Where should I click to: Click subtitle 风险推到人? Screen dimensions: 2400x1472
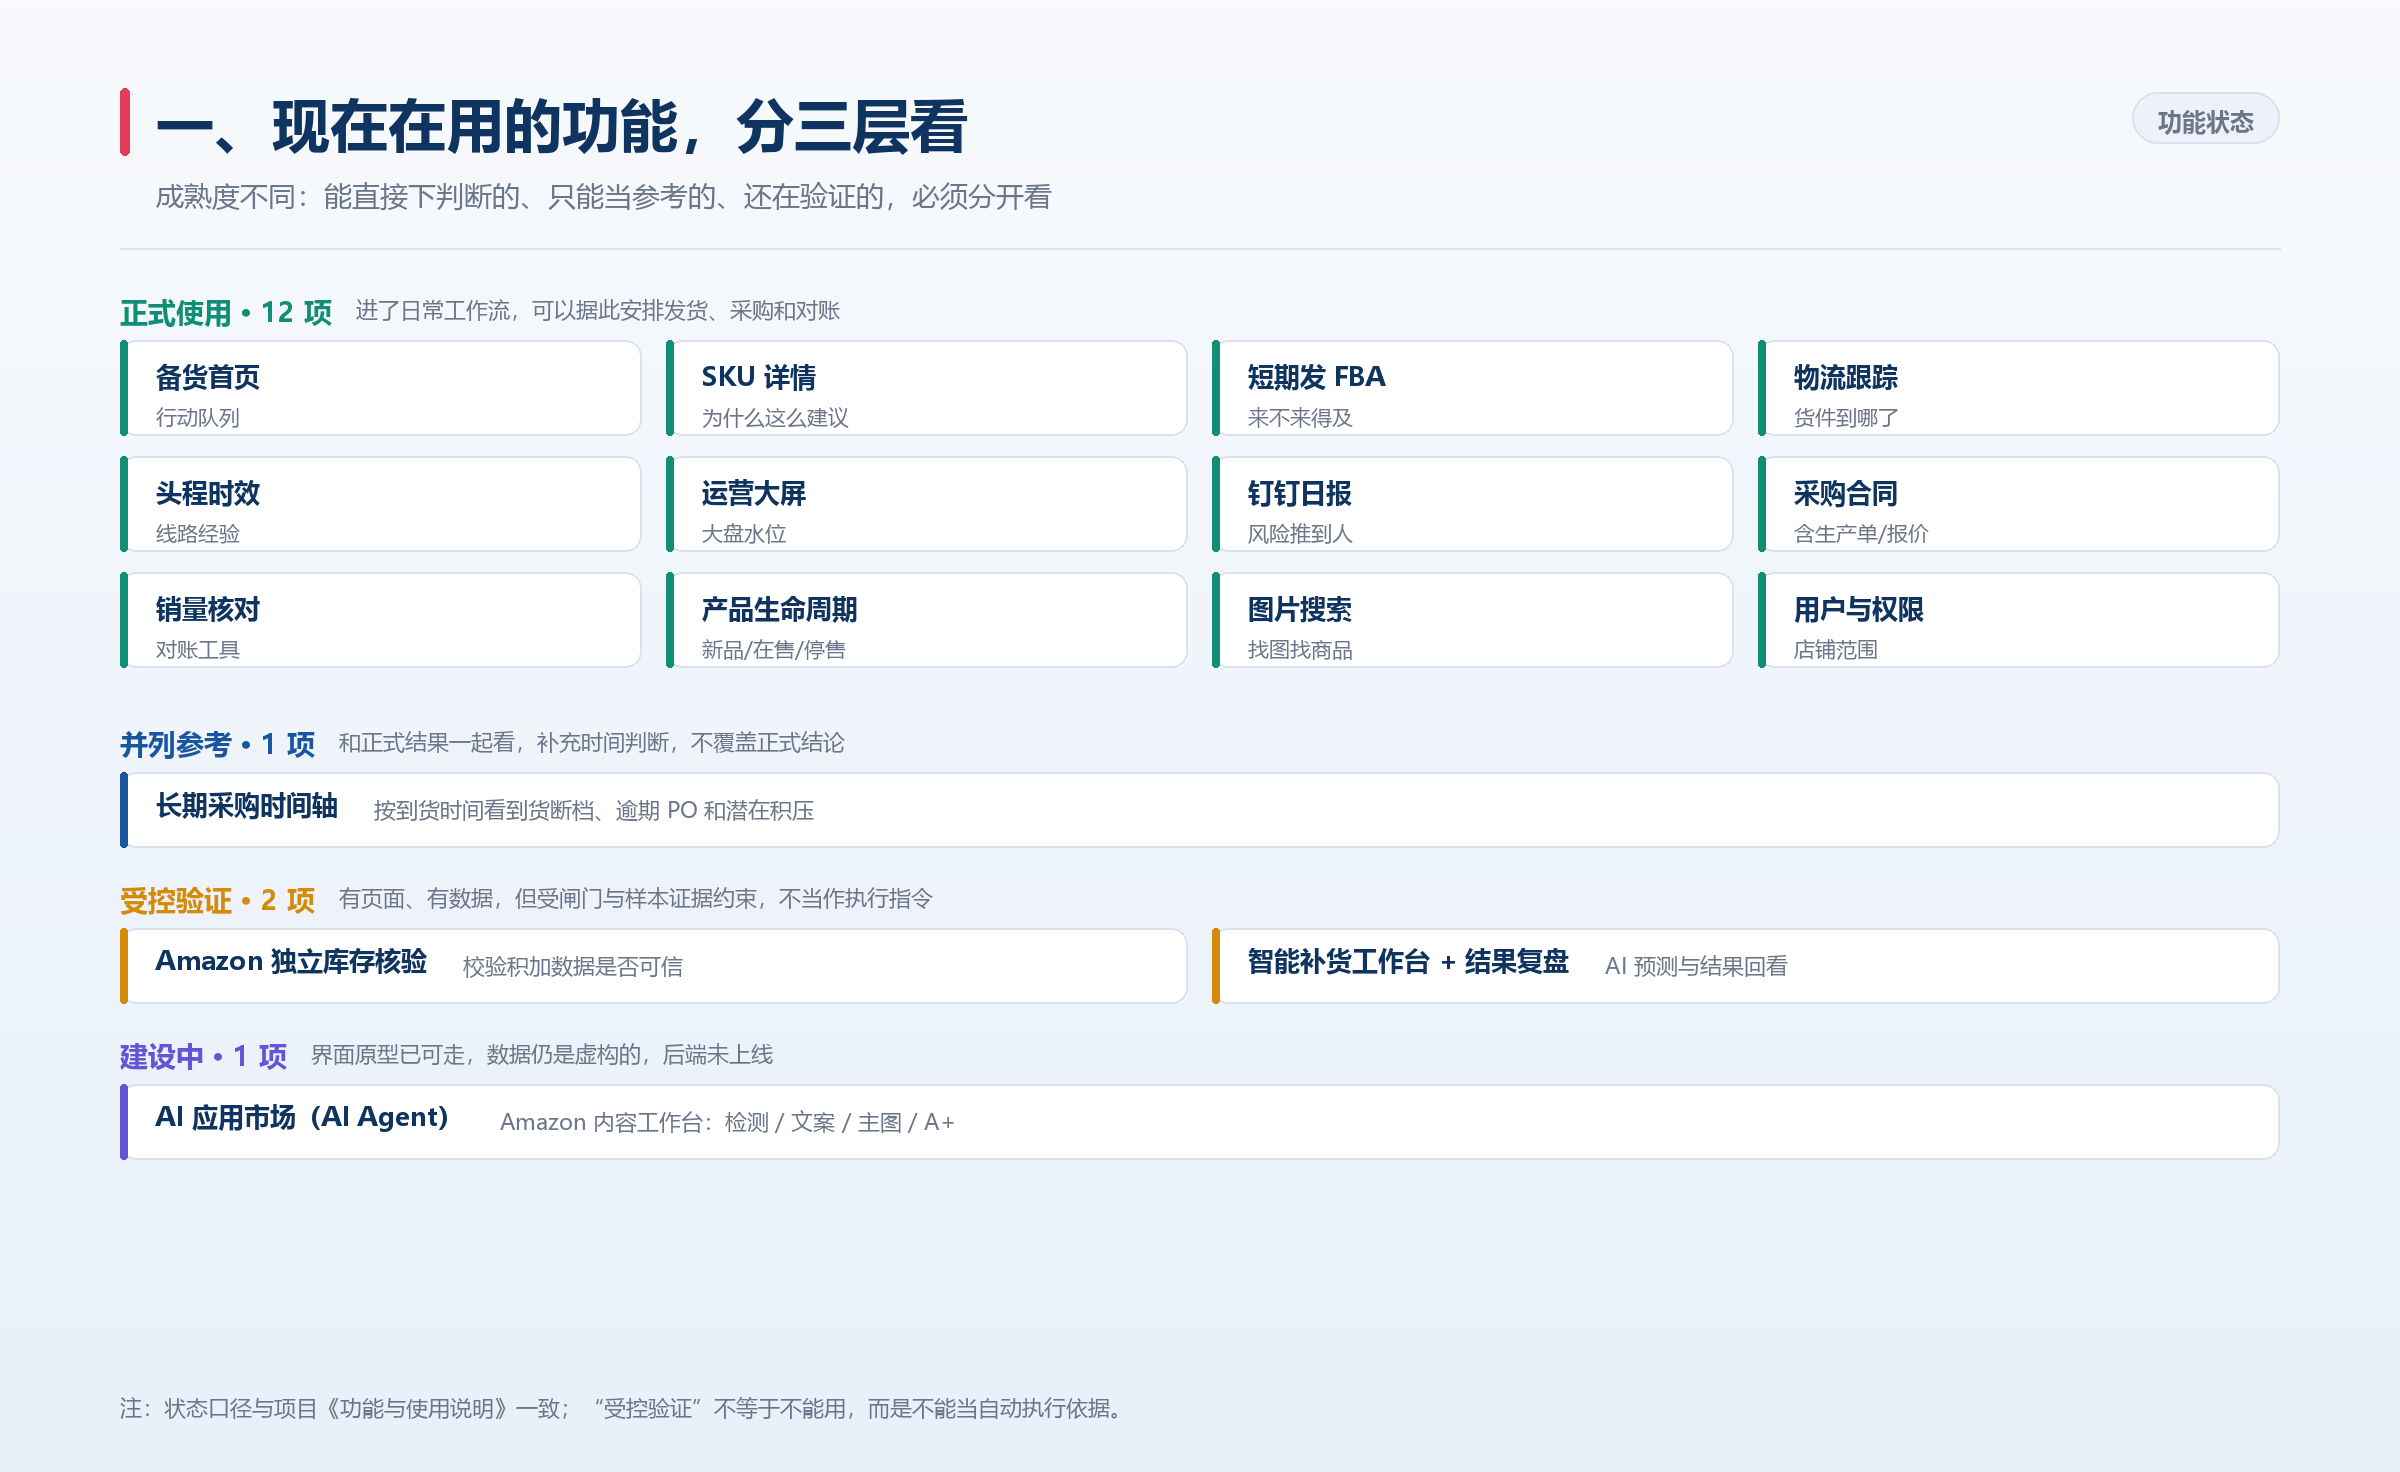click(x=1300, y=534)
